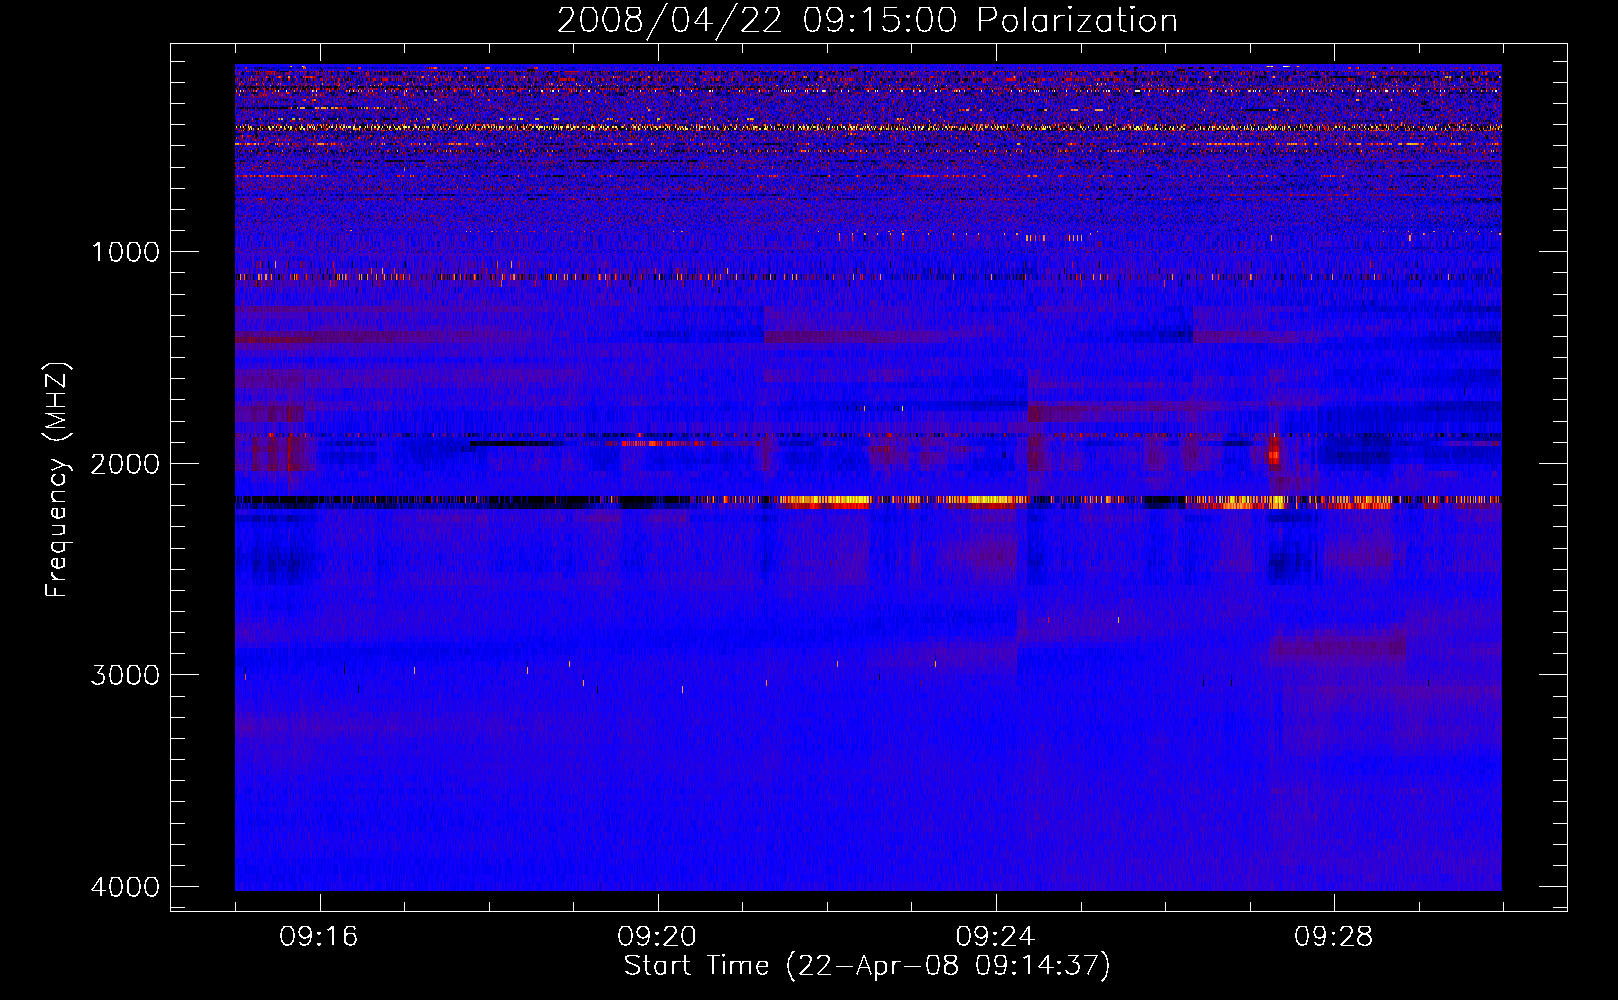Click the 09:28 time tick label

1333,937
